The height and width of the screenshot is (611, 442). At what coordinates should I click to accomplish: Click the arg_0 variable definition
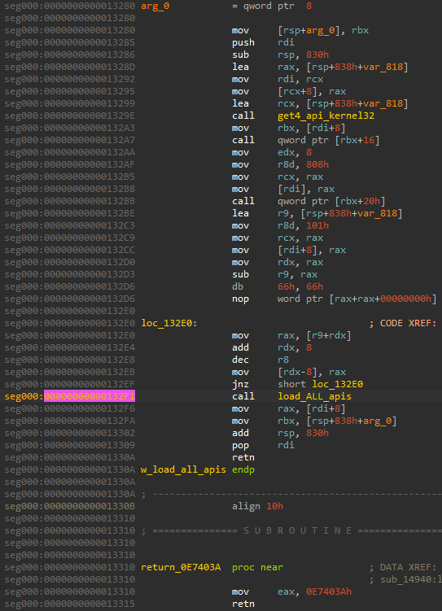click(155, 6)
